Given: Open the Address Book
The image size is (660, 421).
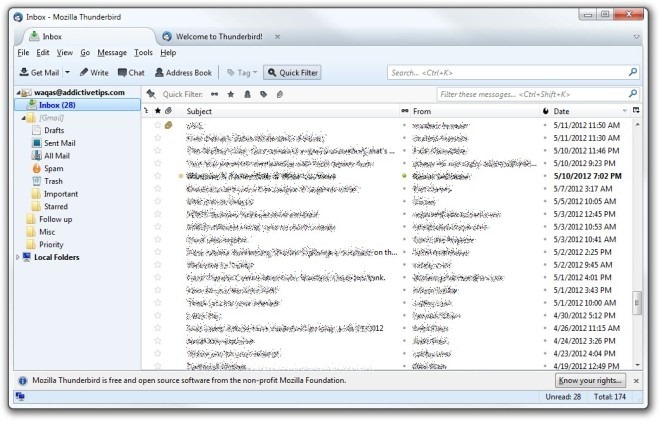Looking at the screenshot, I should pyautogui.click(x=184, y=72).
